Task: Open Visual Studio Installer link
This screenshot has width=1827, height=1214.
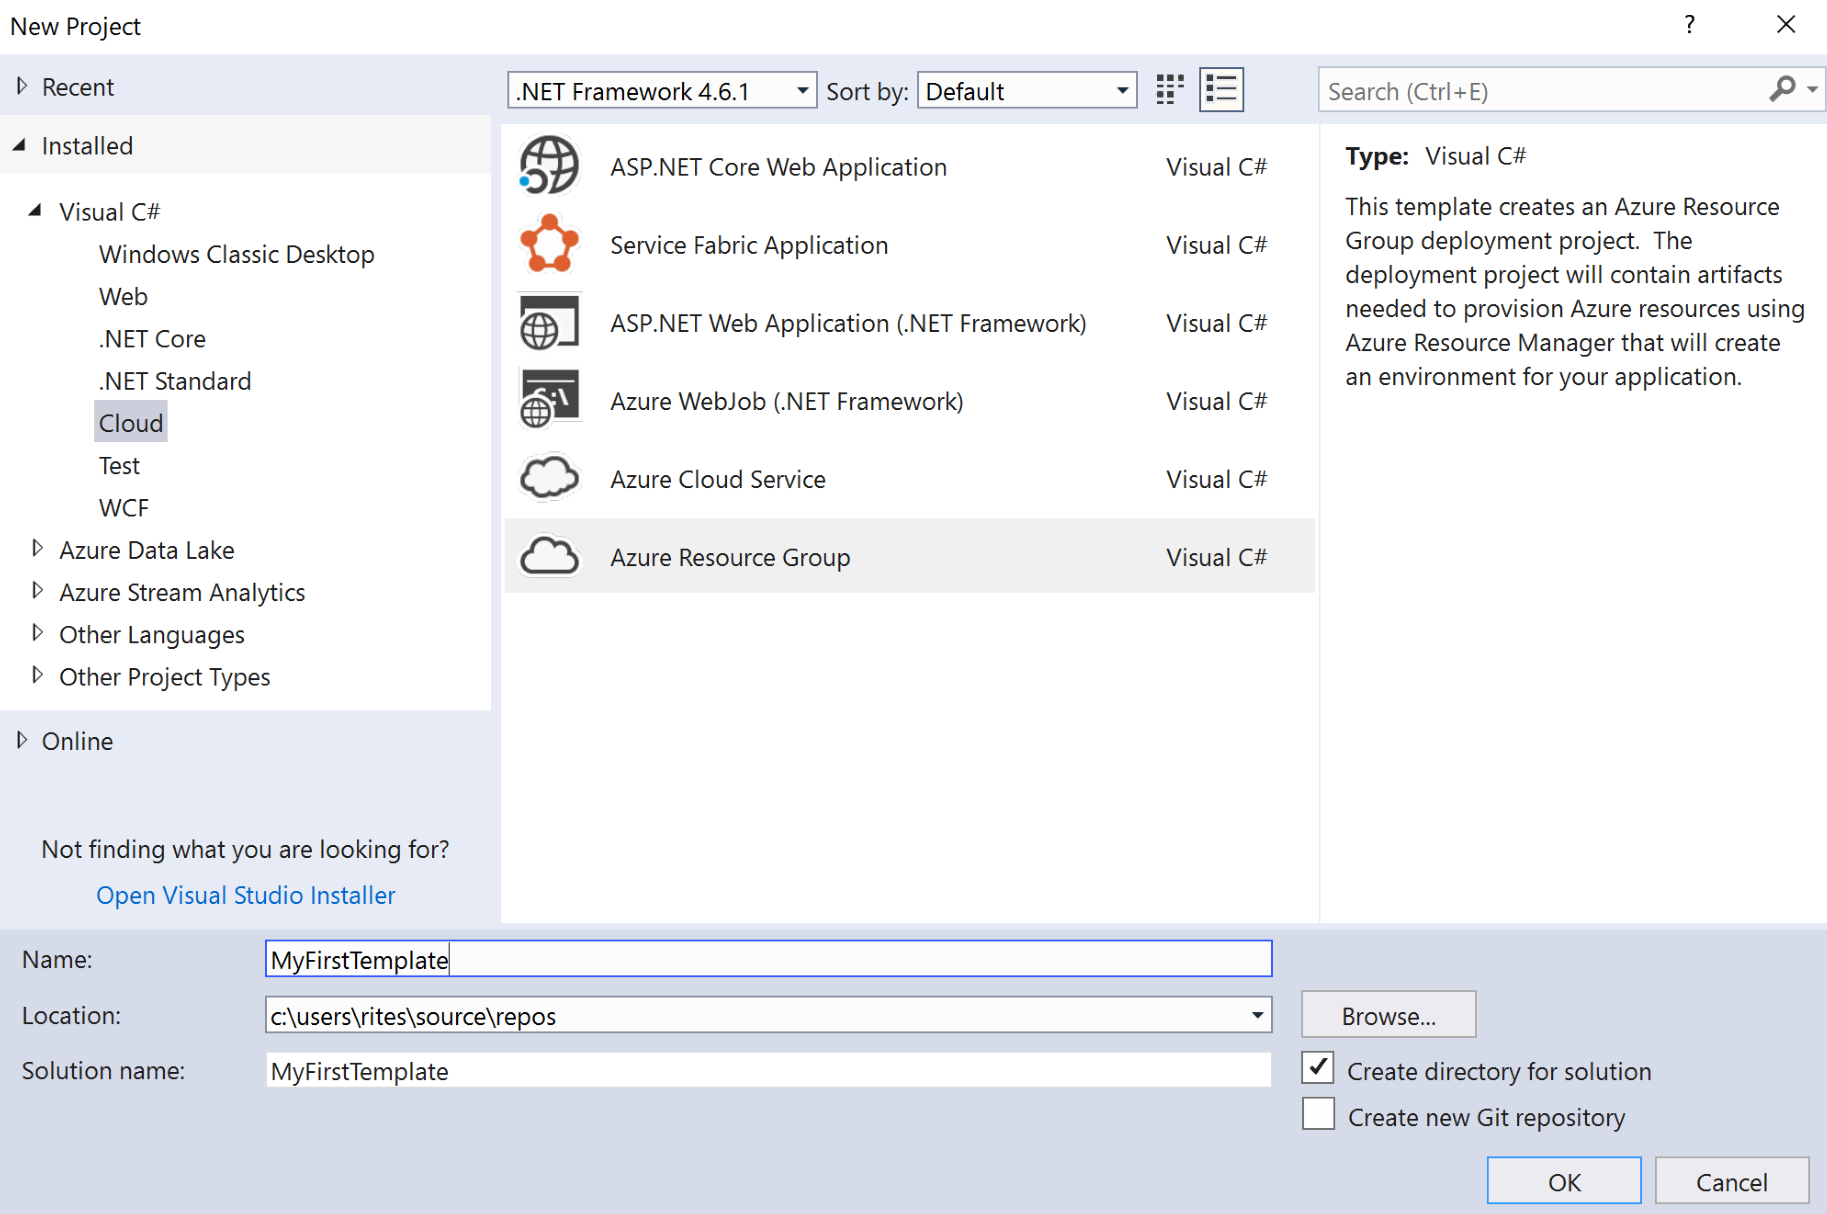Action: click(x=246, y=895)
